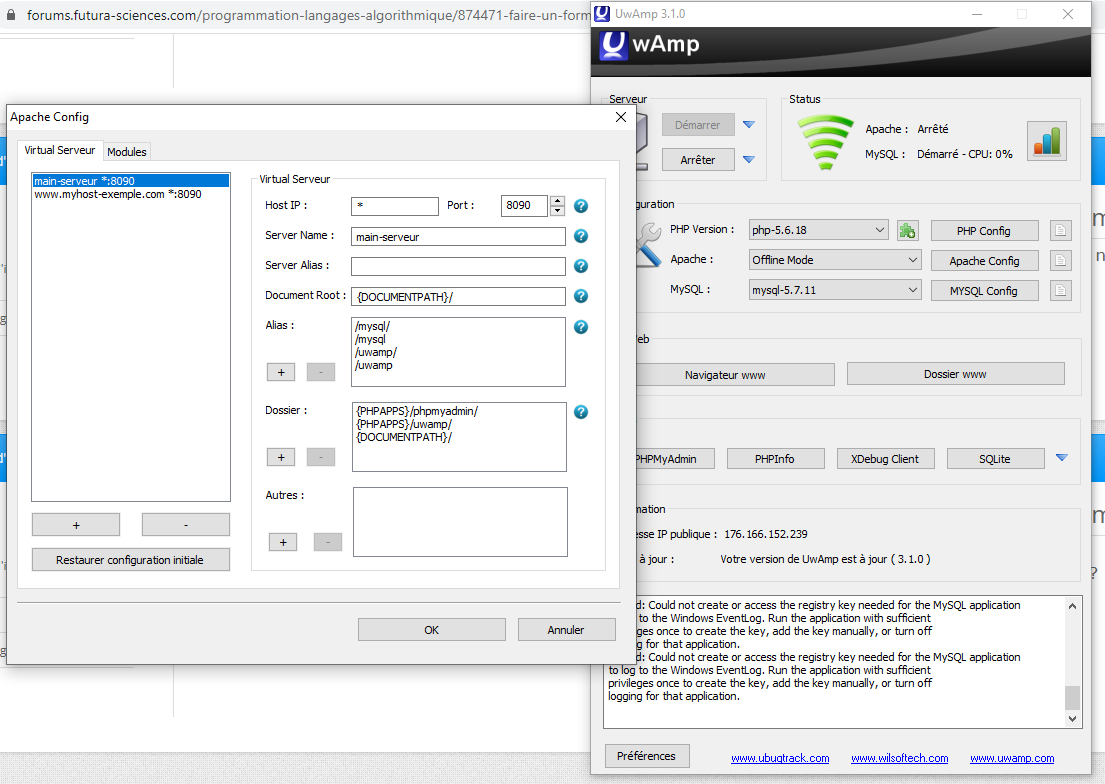Click the green PHP add-version icon
This screenshot has height=784, width=1105.
(x=907, y=231)
